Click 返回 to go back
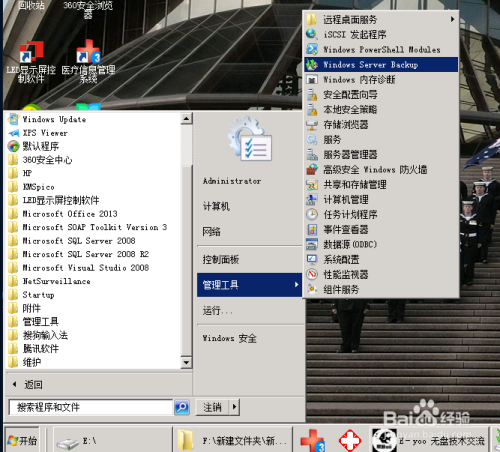The height and width of the screenshot is (452, 500). point(28,385)
